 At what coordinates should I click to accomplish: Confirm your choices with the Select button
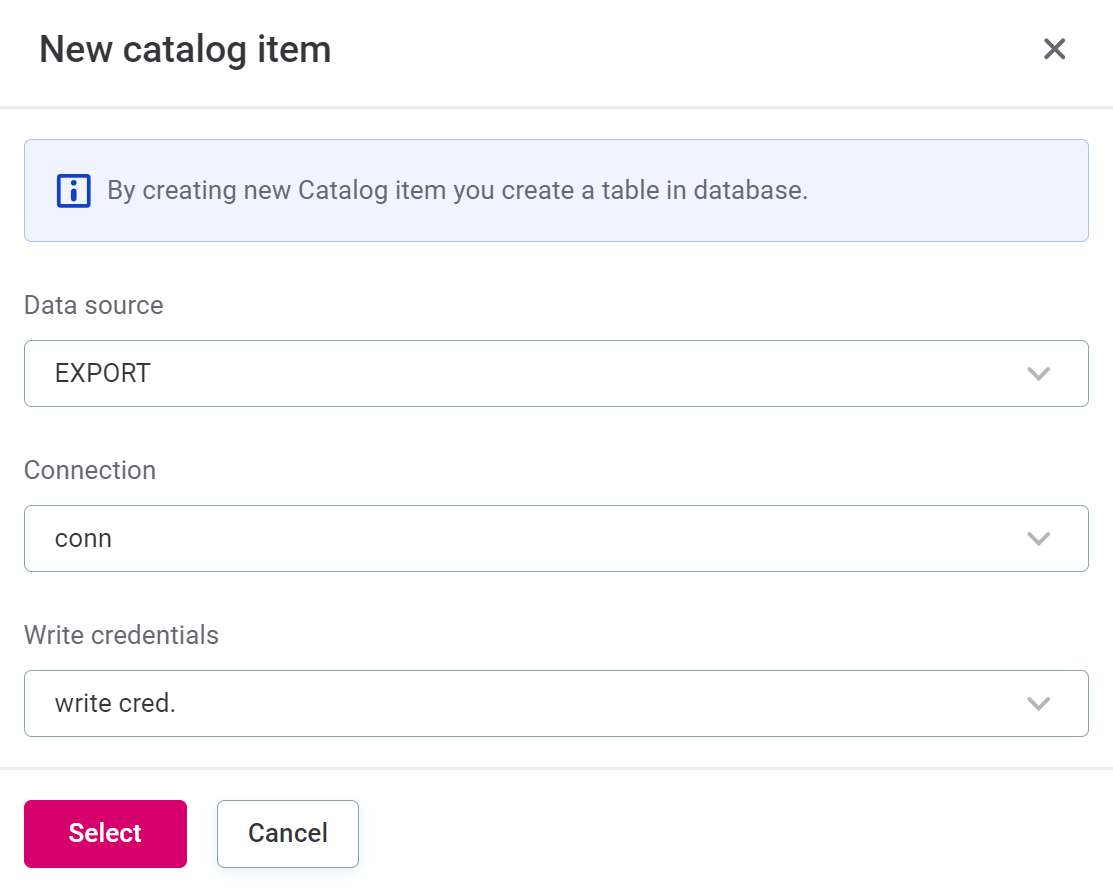(x=105, y=833)
